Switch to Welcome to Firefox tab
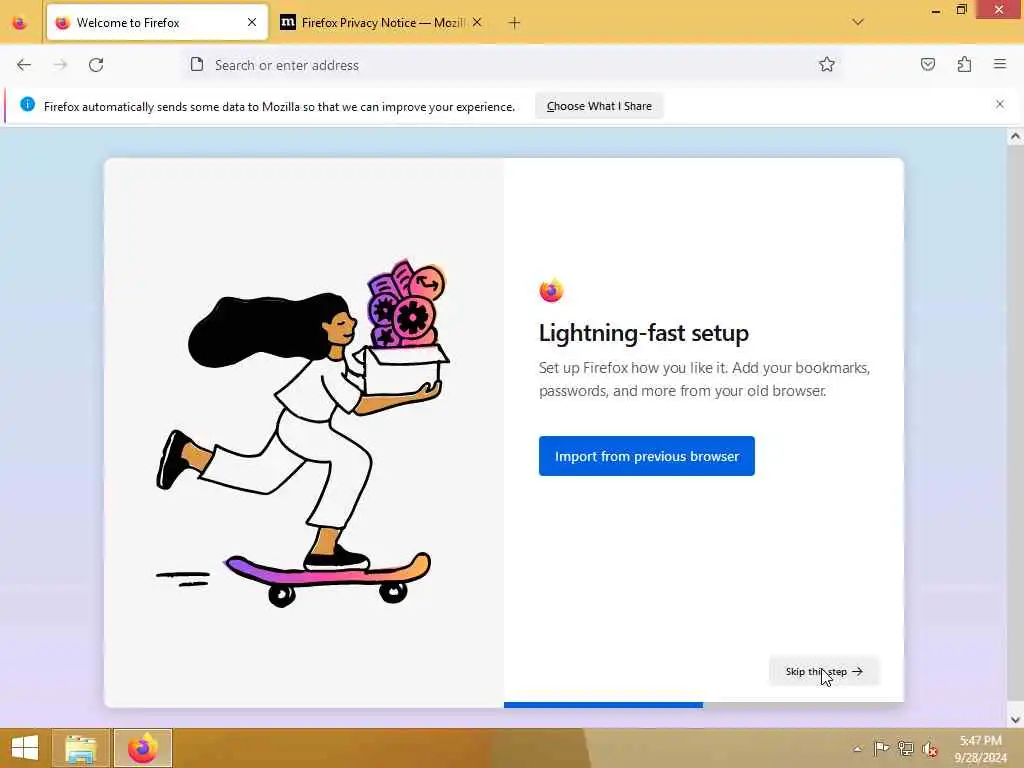Viewport: 1024px width, 768px height. pyautogui.click(x=157, y=22)
